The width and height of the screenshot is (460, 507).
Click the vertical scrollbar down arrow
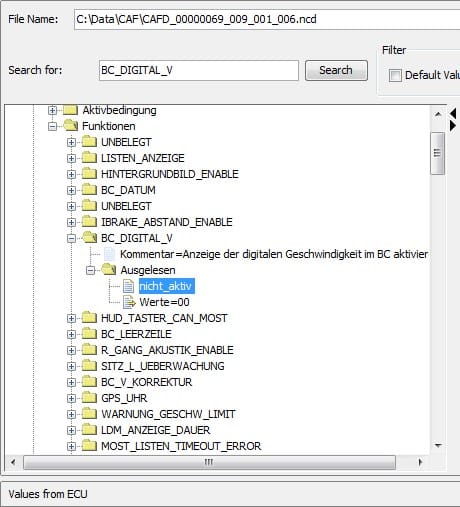tap(438, 445)
